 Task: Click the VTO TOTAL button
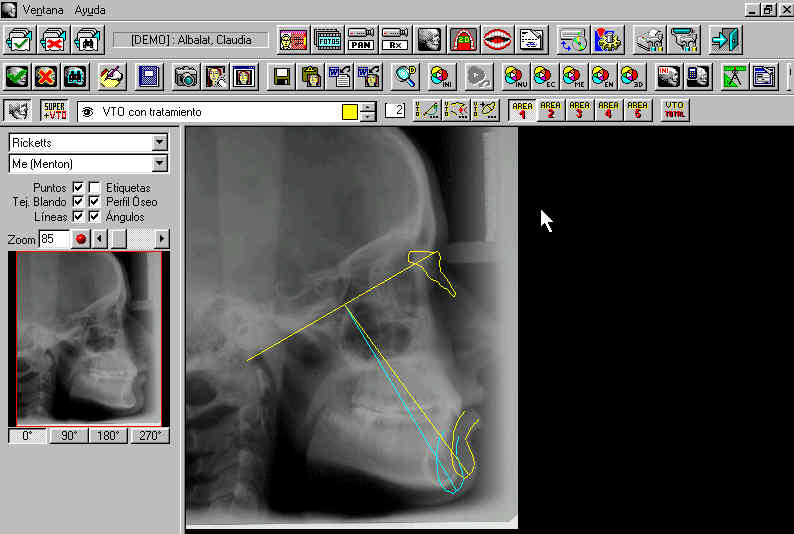[674, 110]
